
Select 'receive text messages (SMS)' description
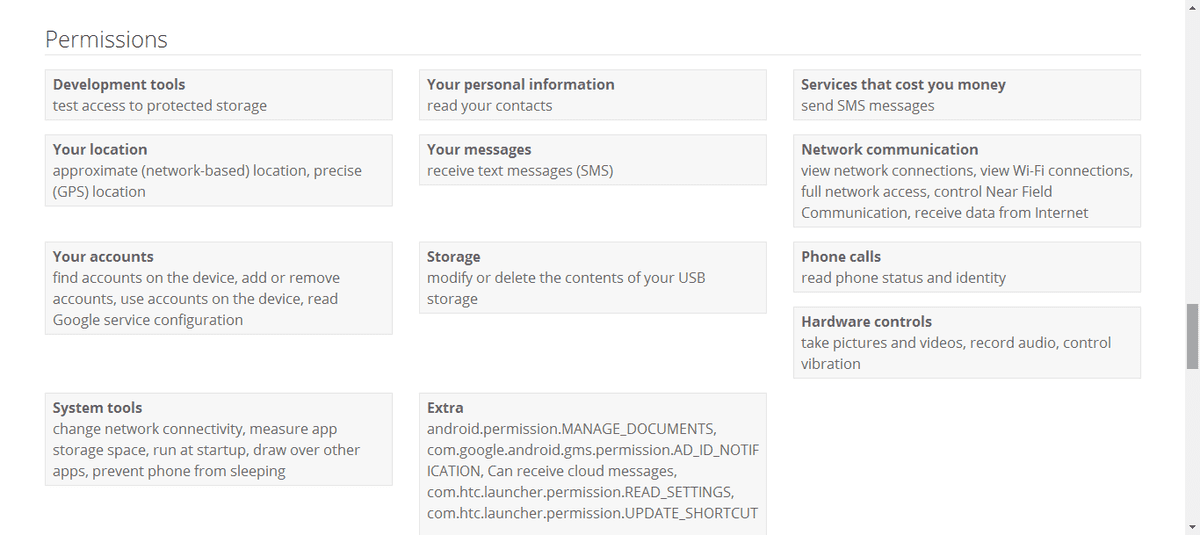click(519, 171)
